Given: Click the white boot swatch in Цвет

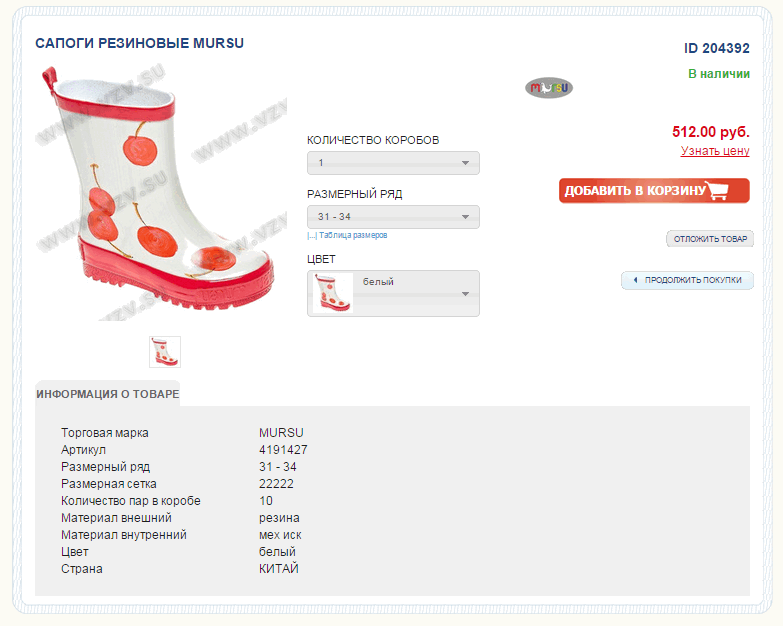Looking at the screenshot, I should [x=333, y=293].
